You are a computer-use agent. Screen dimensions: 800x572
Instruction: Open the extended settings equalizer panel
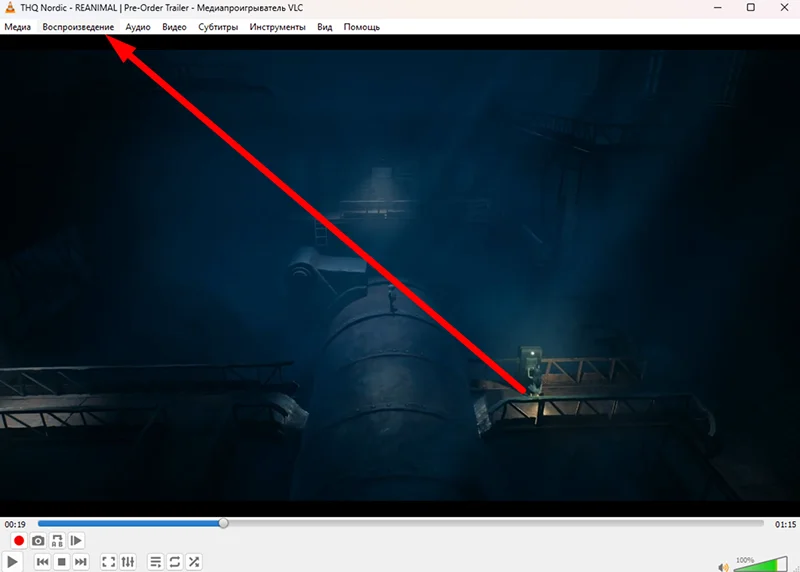(x=128, y=562)
